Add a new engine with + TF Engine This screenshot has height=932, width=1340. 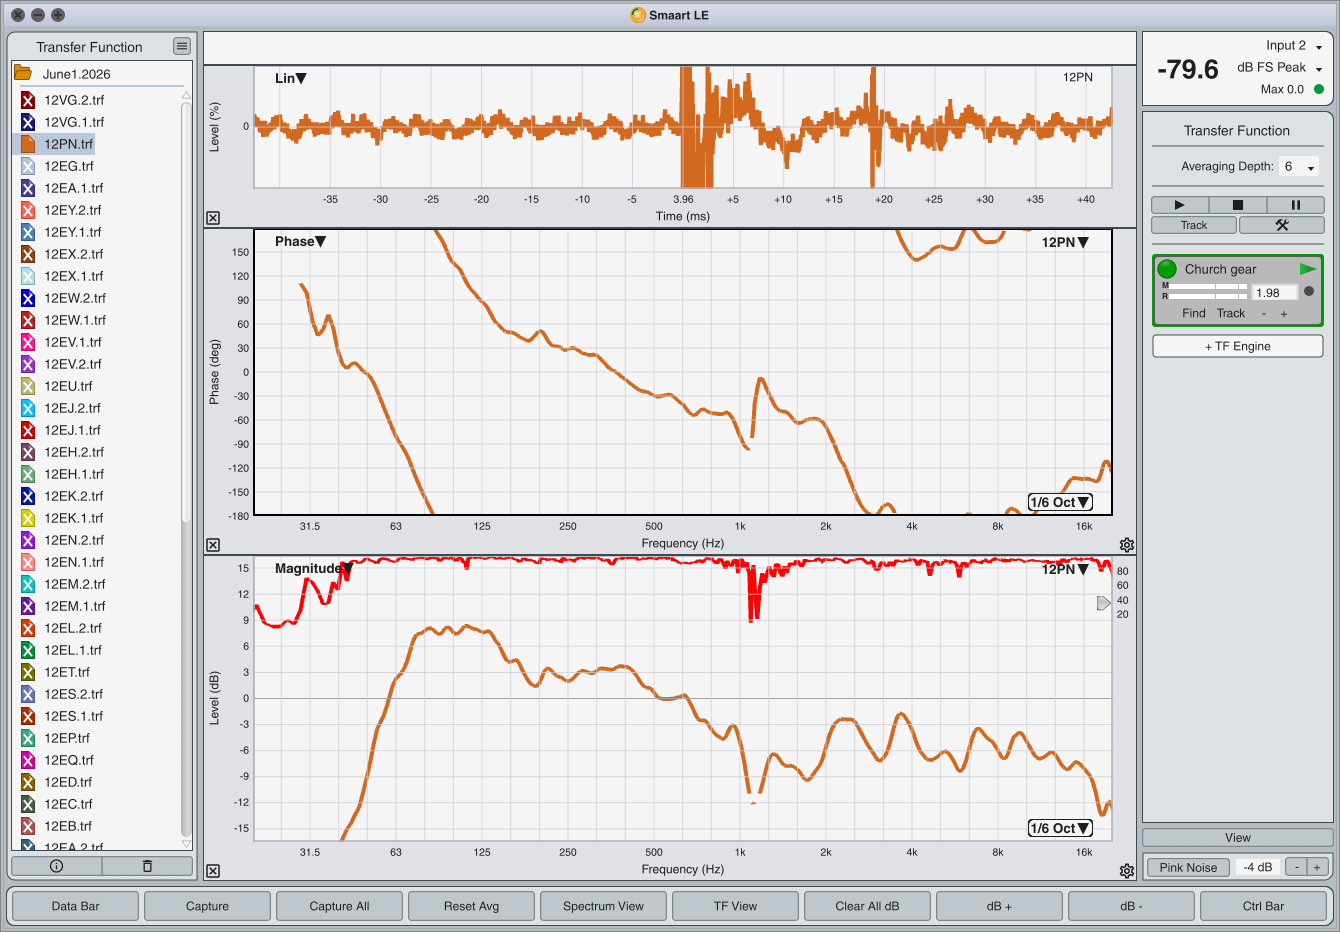tap(1237, 346)
